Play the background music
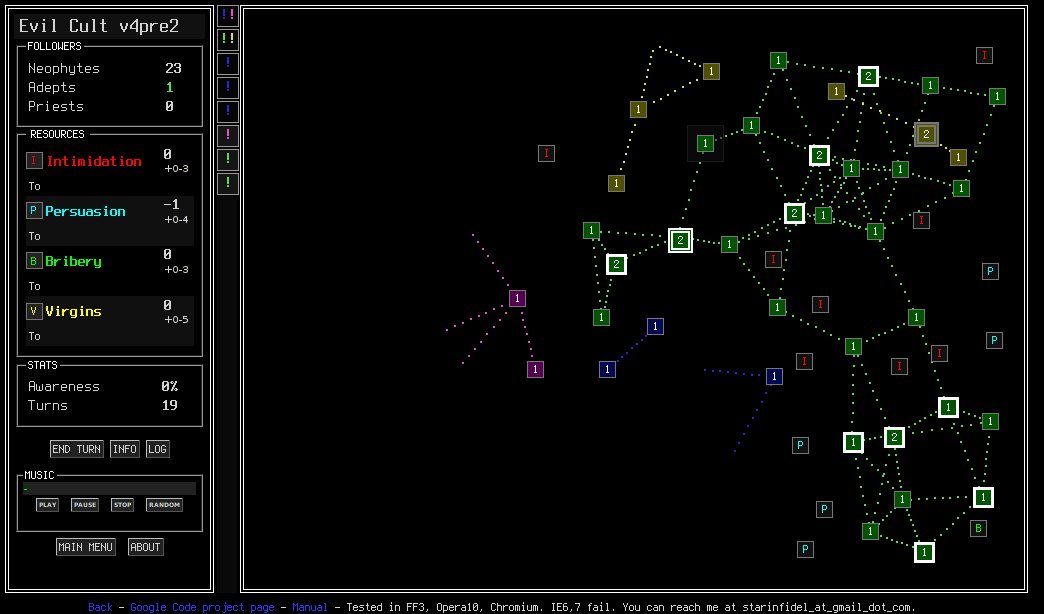The width and height of the screenshot is (1044, 614). click(48, 505)
